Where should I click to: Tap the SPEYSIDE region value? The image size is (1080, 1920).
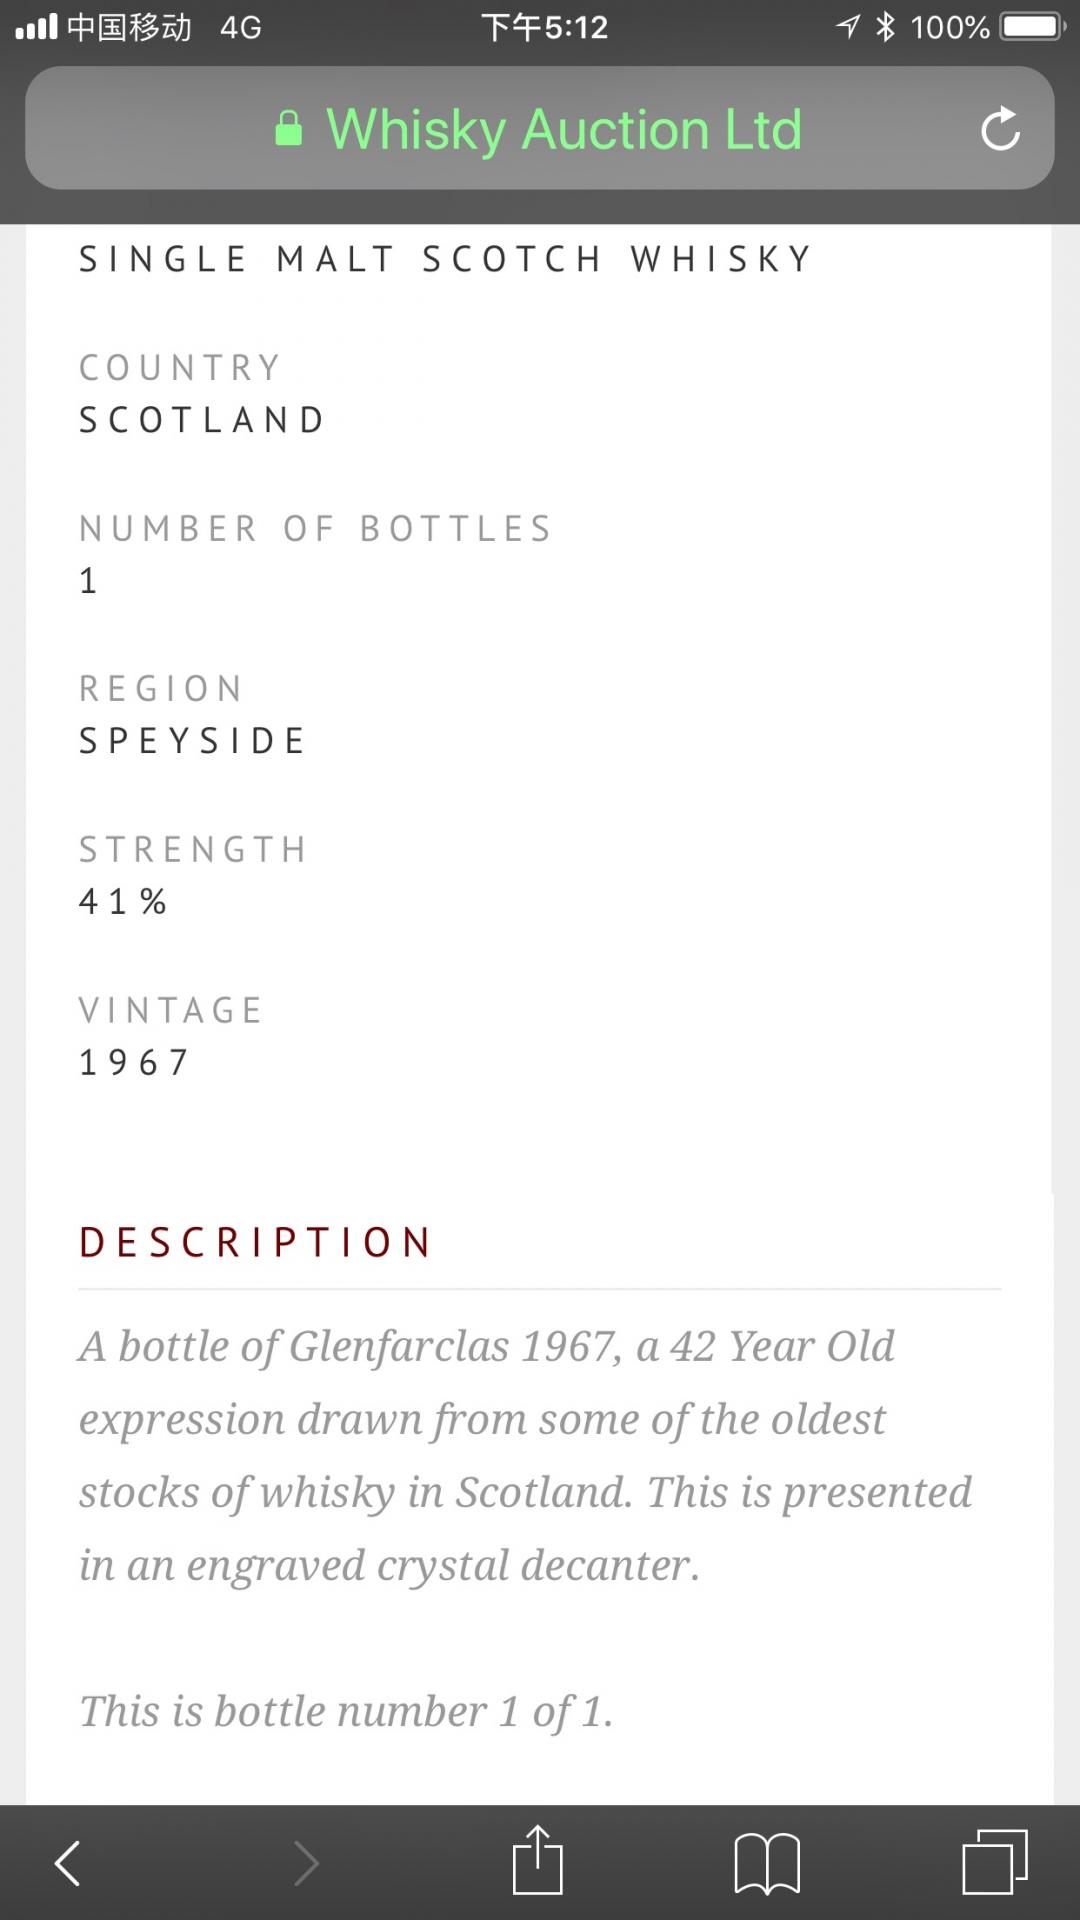[x=193, y=741]
